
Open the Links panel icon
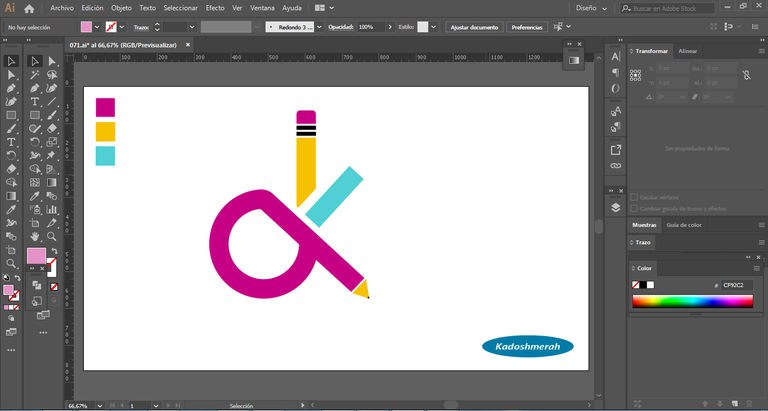pyautogui.click(x=616, y=166)
